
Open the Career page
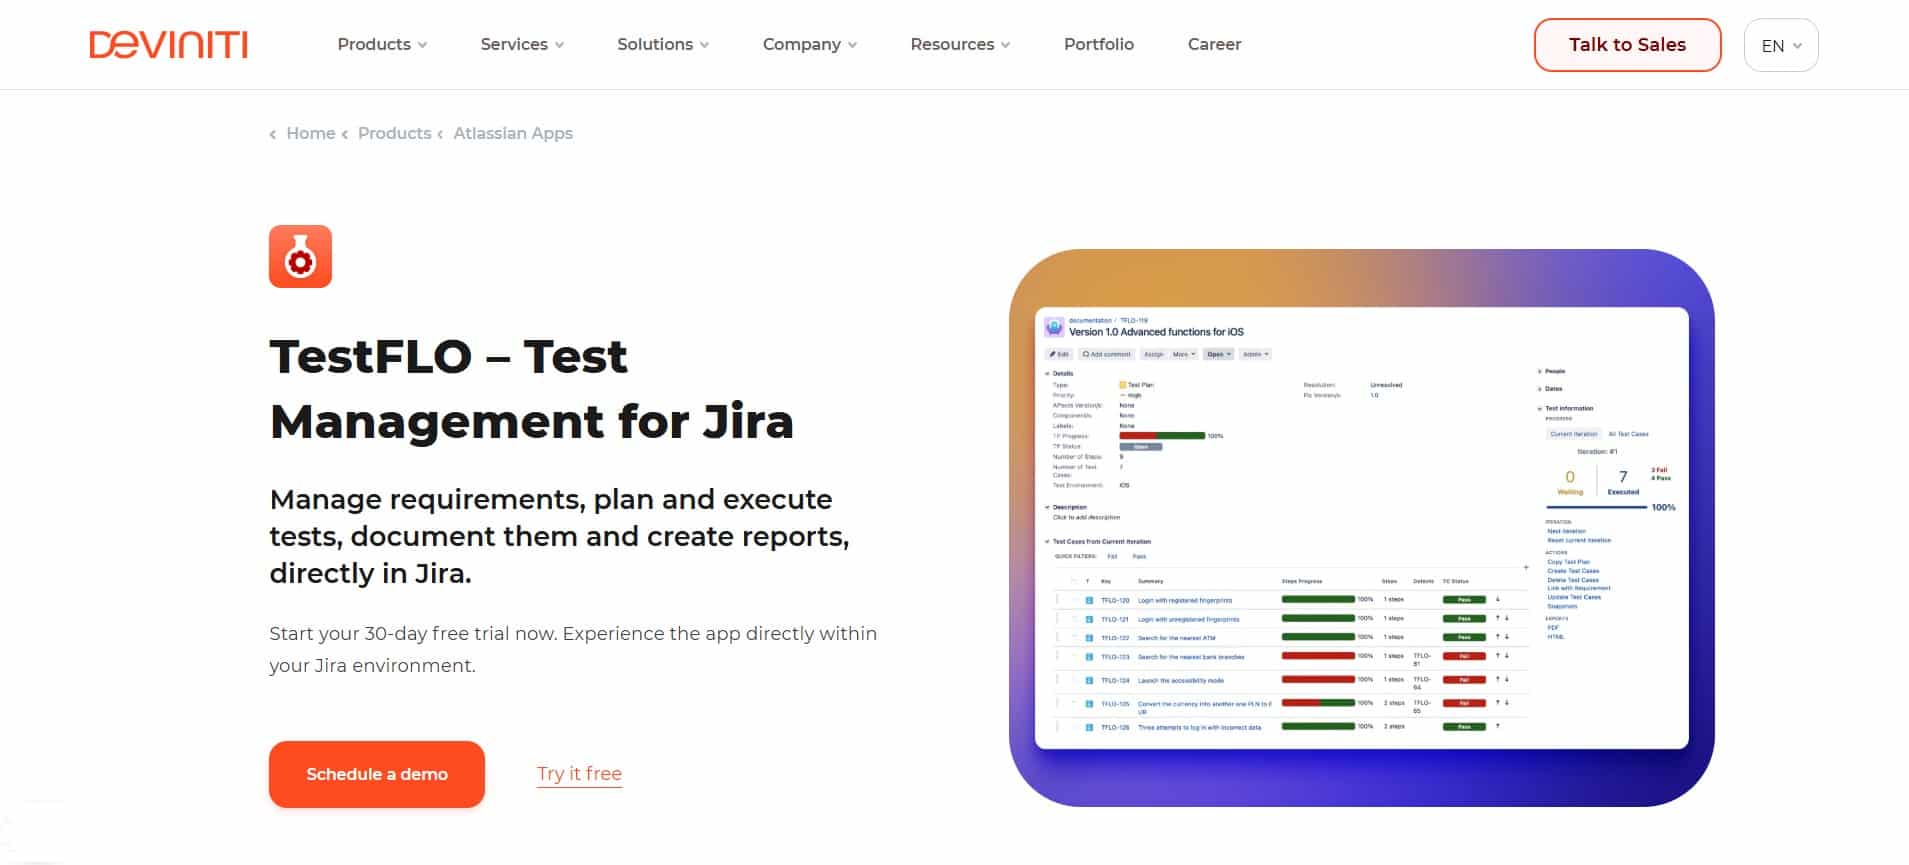click(x=1214, y=44)
